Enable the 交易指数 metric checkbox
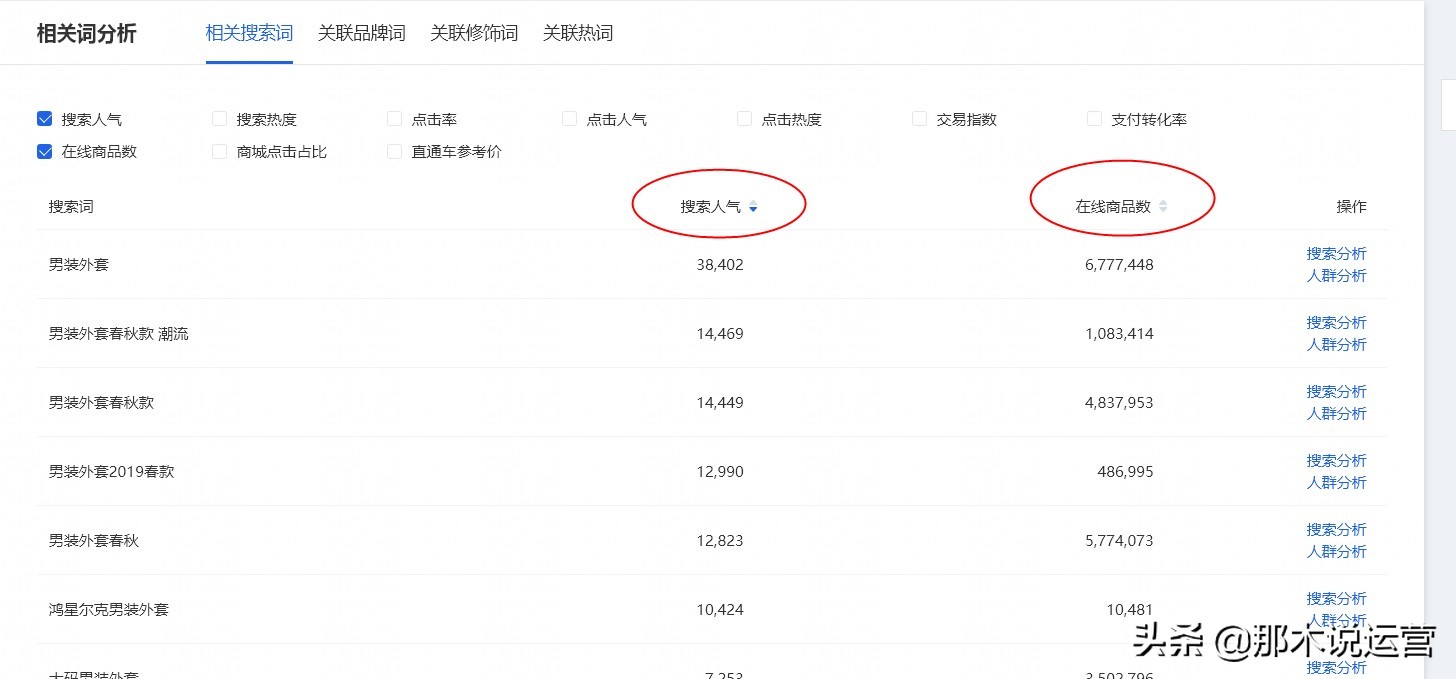 point(918,118)
